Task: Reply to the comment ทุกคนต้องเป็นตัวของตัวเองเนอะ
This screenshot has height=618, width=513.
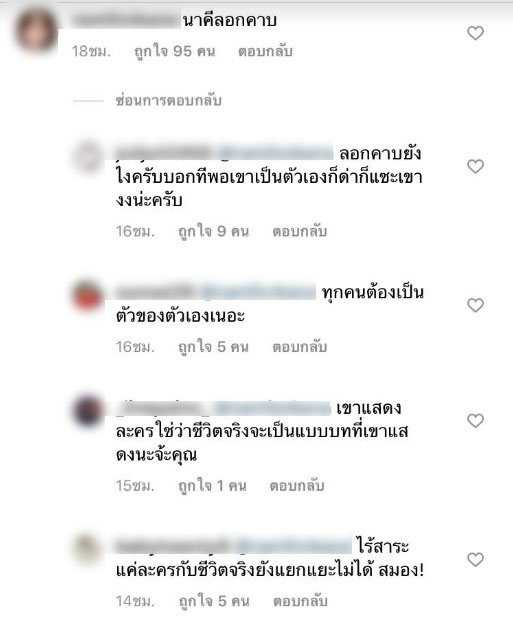Action: 300,347
